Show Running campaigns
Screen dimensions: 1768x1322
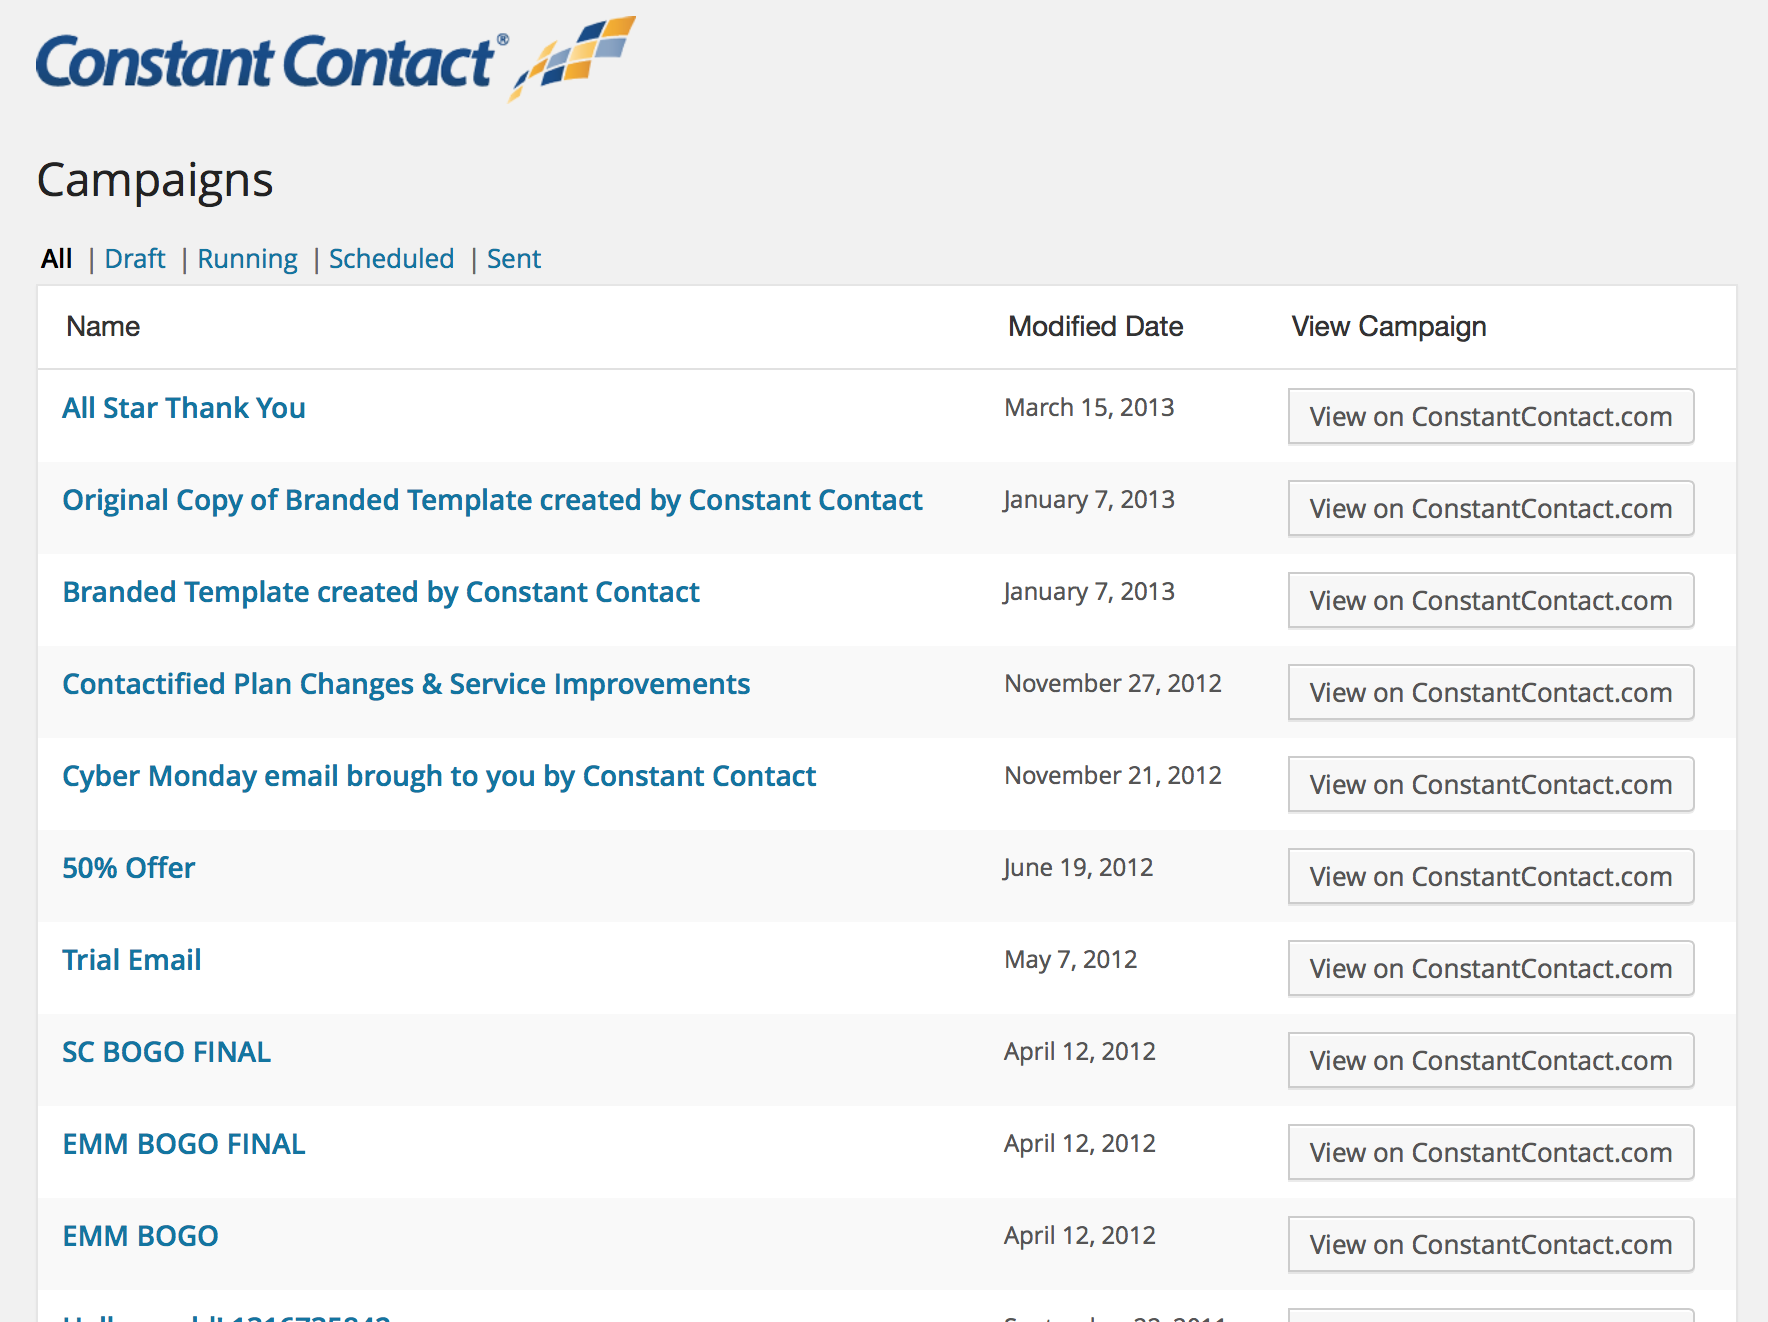point(247,259)
